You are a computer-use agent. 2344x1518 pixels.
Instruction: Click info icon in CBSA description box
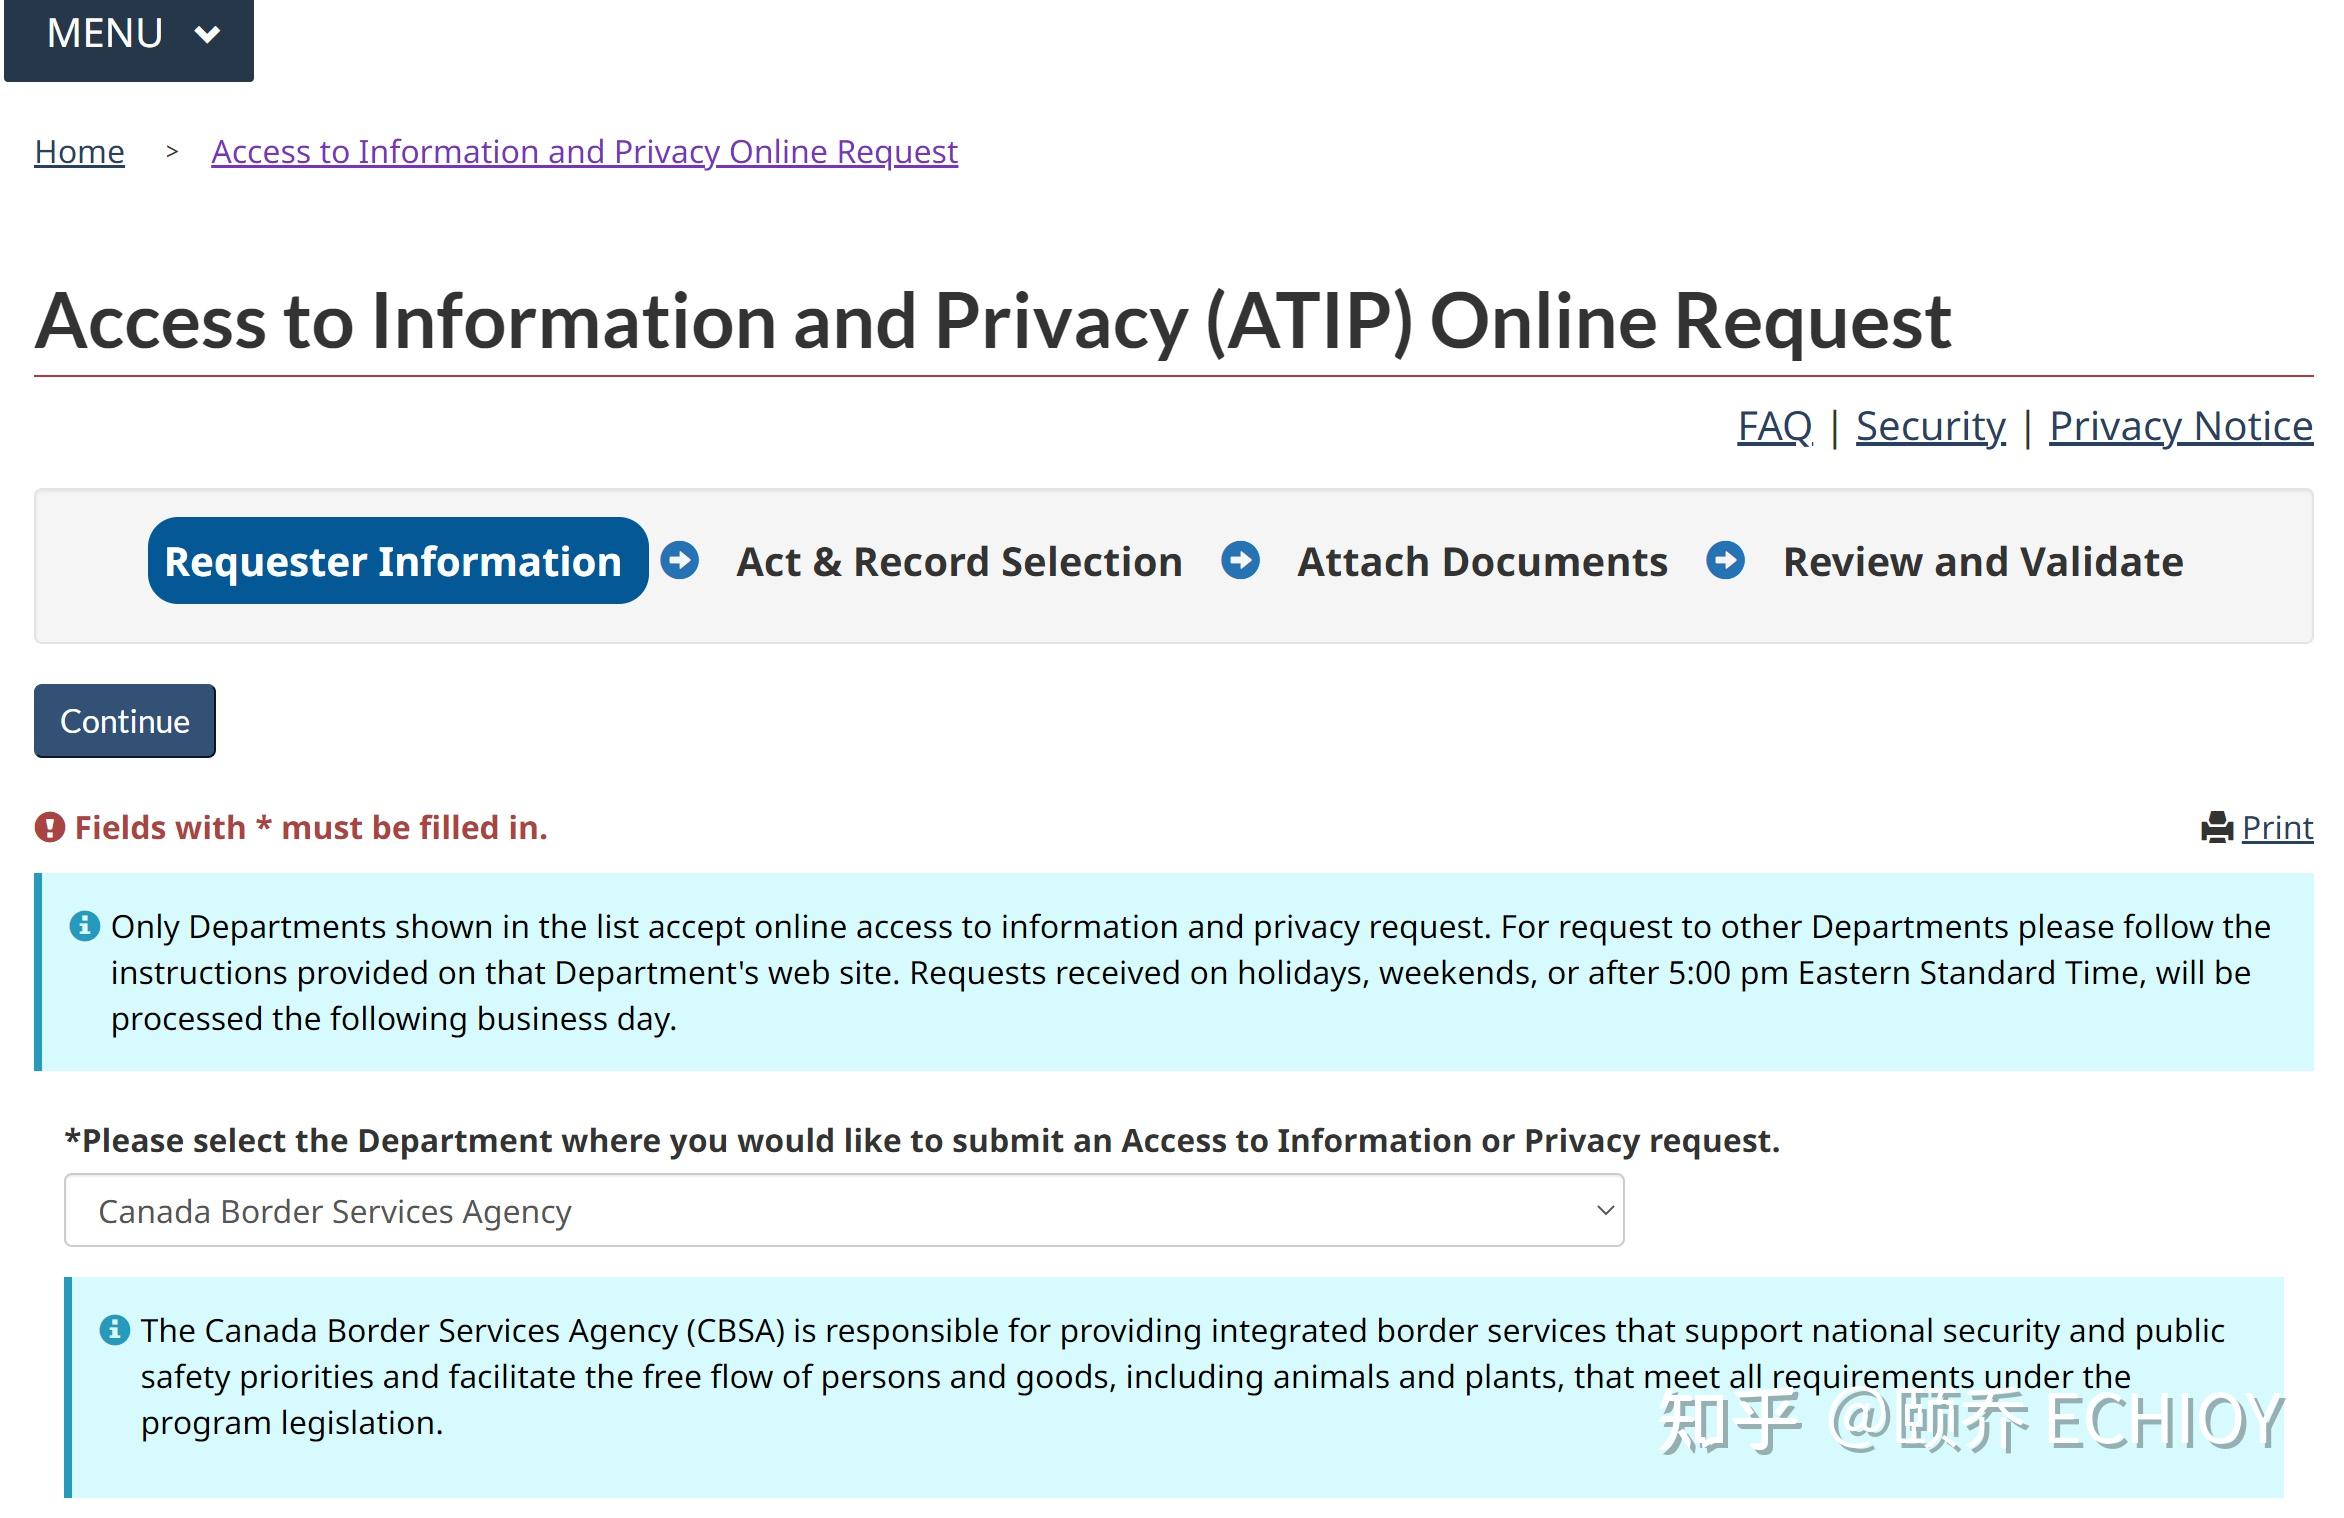(x=115, y=1330)
